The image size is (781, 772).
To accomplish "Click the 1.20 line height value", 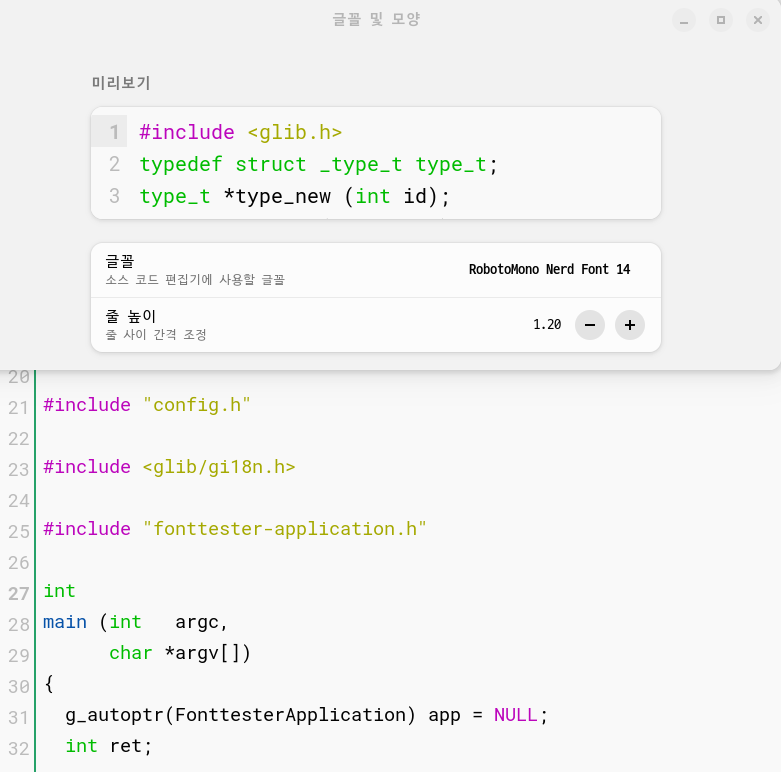I will tap(547, 325).
